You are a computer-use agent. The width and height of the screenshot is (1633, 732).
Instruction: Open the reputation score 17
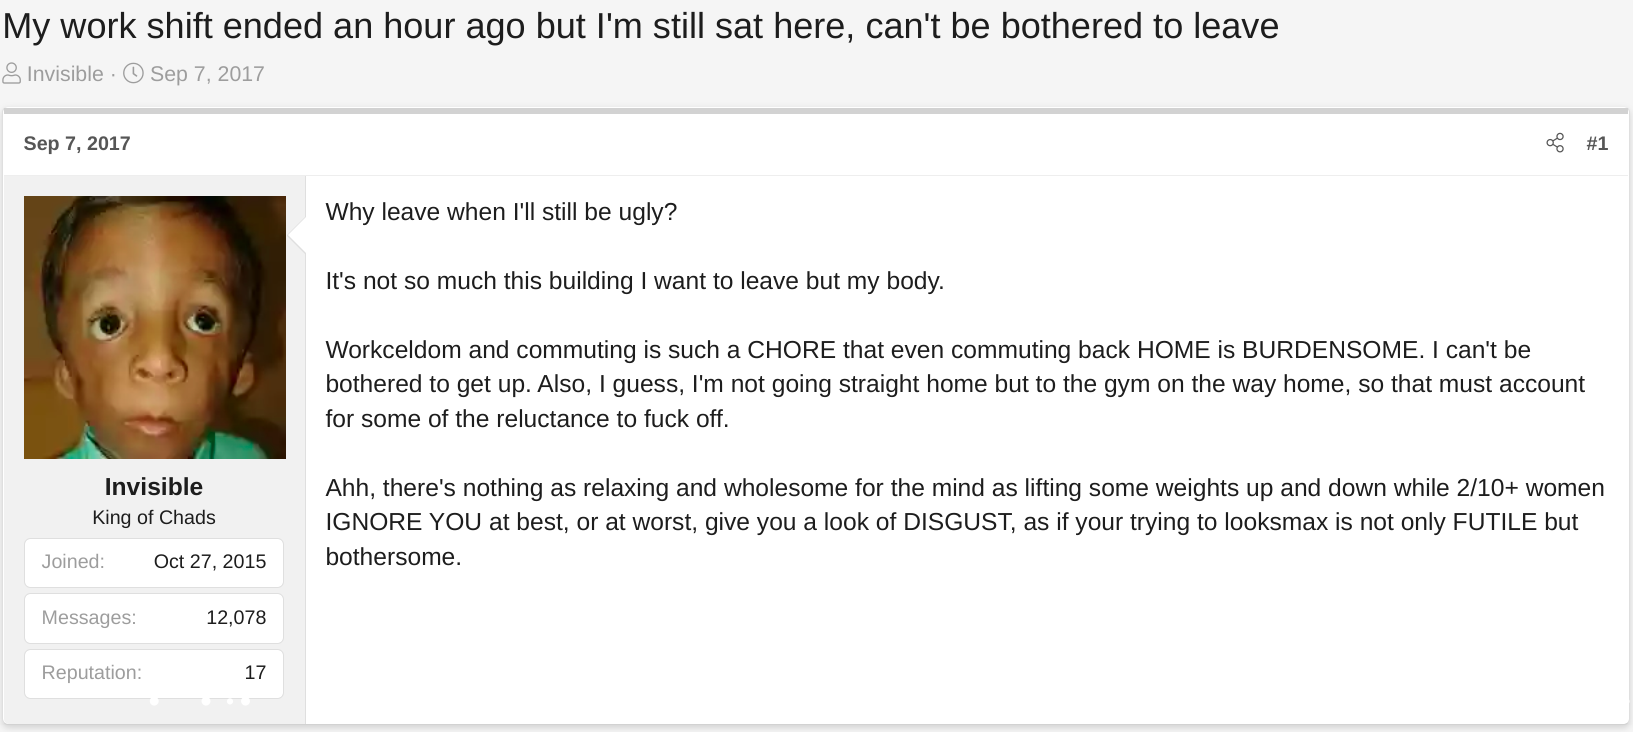pyautogui.click(x=255, y=673)
